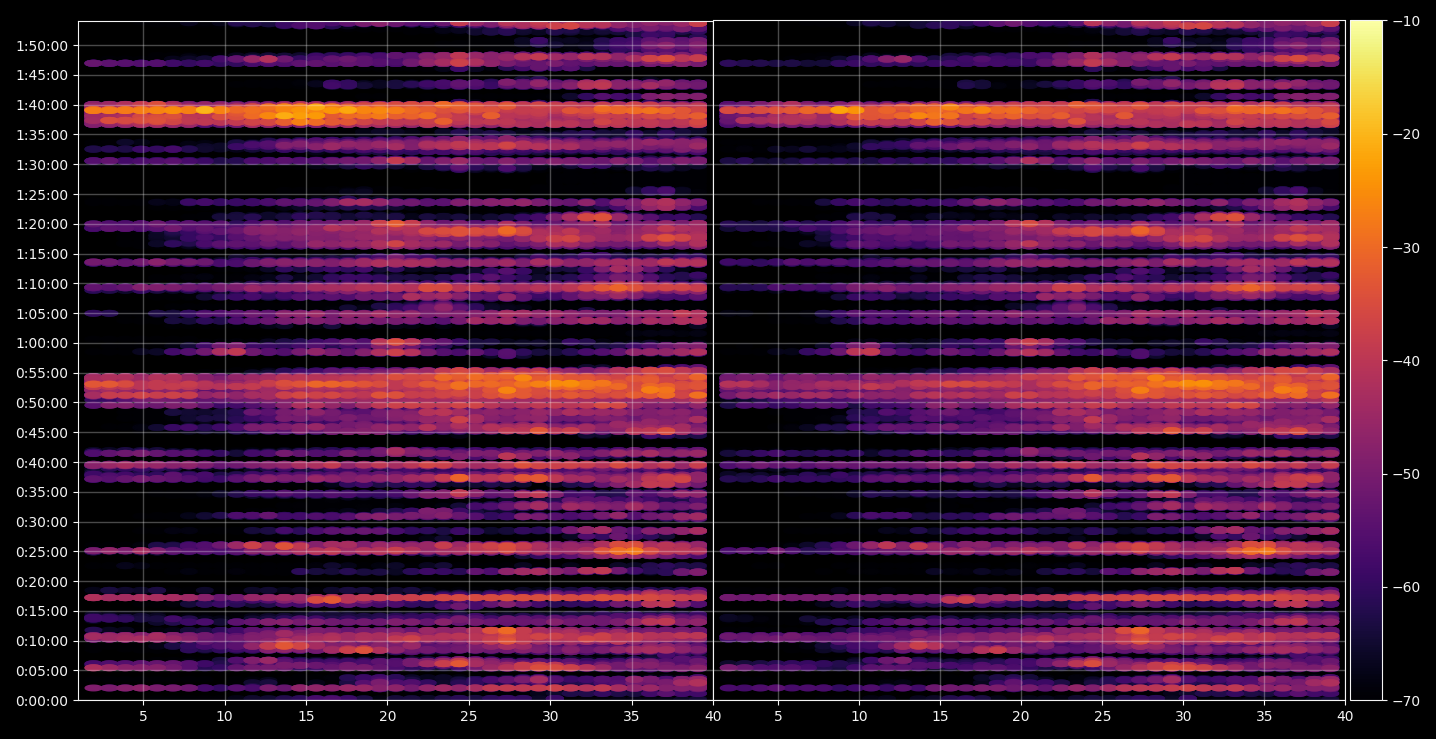Click x-axis tick 40 beside the colorbar

(x=1345, y=717)
